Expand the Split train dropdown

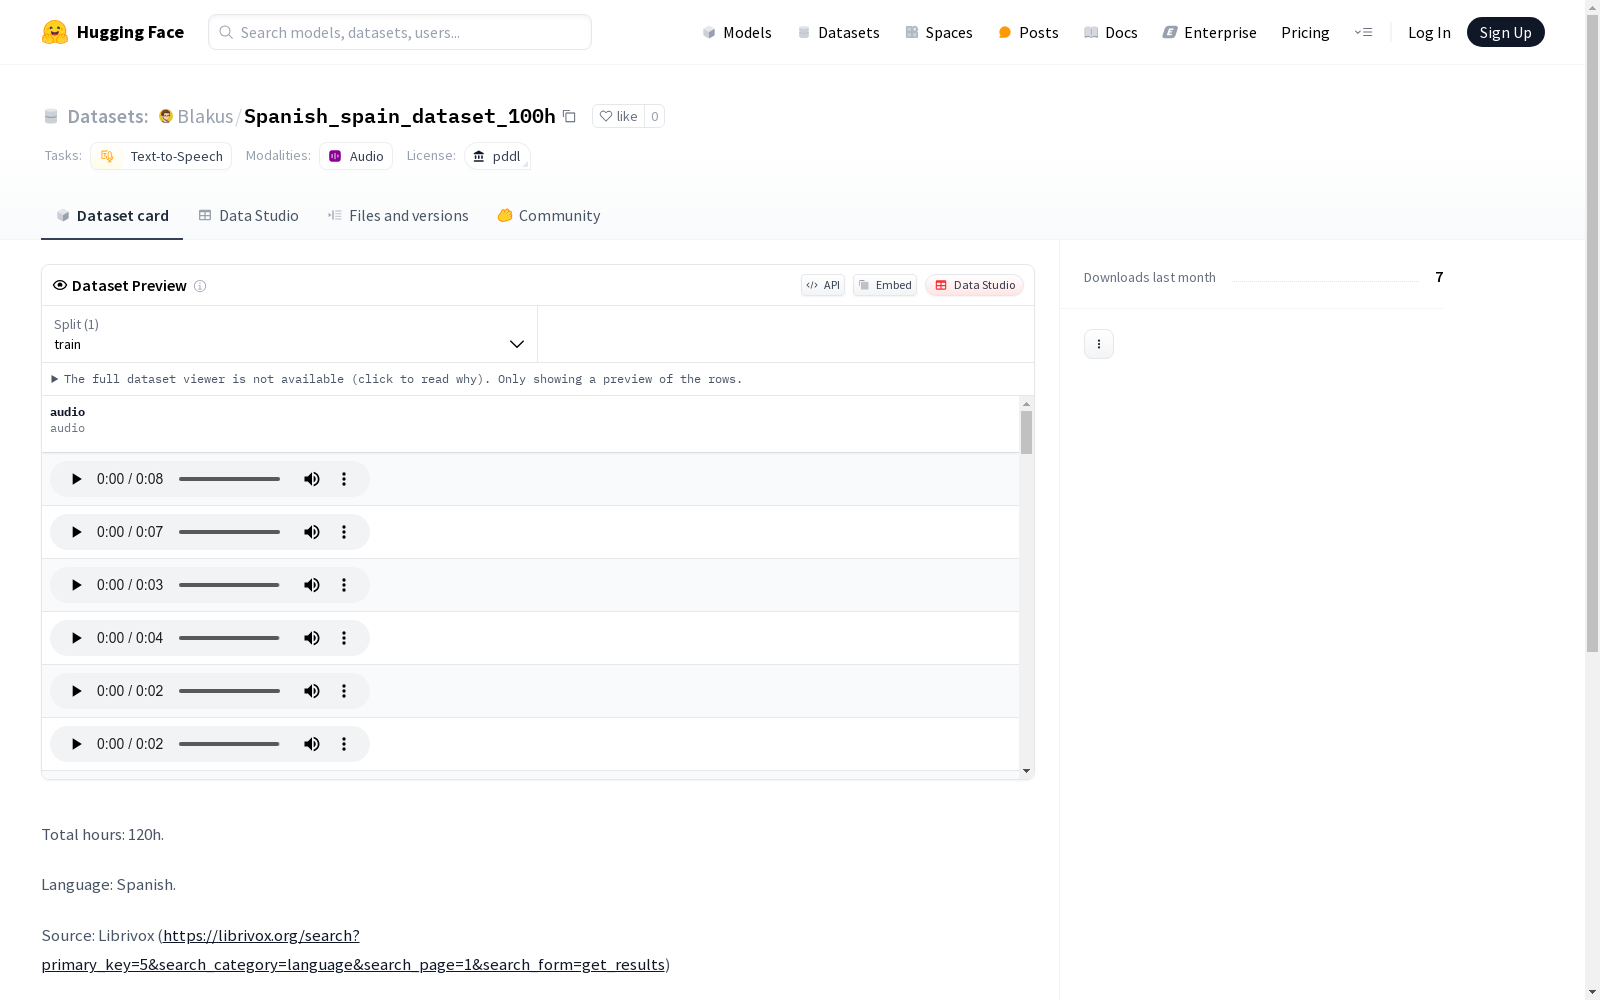click(290, 334)
